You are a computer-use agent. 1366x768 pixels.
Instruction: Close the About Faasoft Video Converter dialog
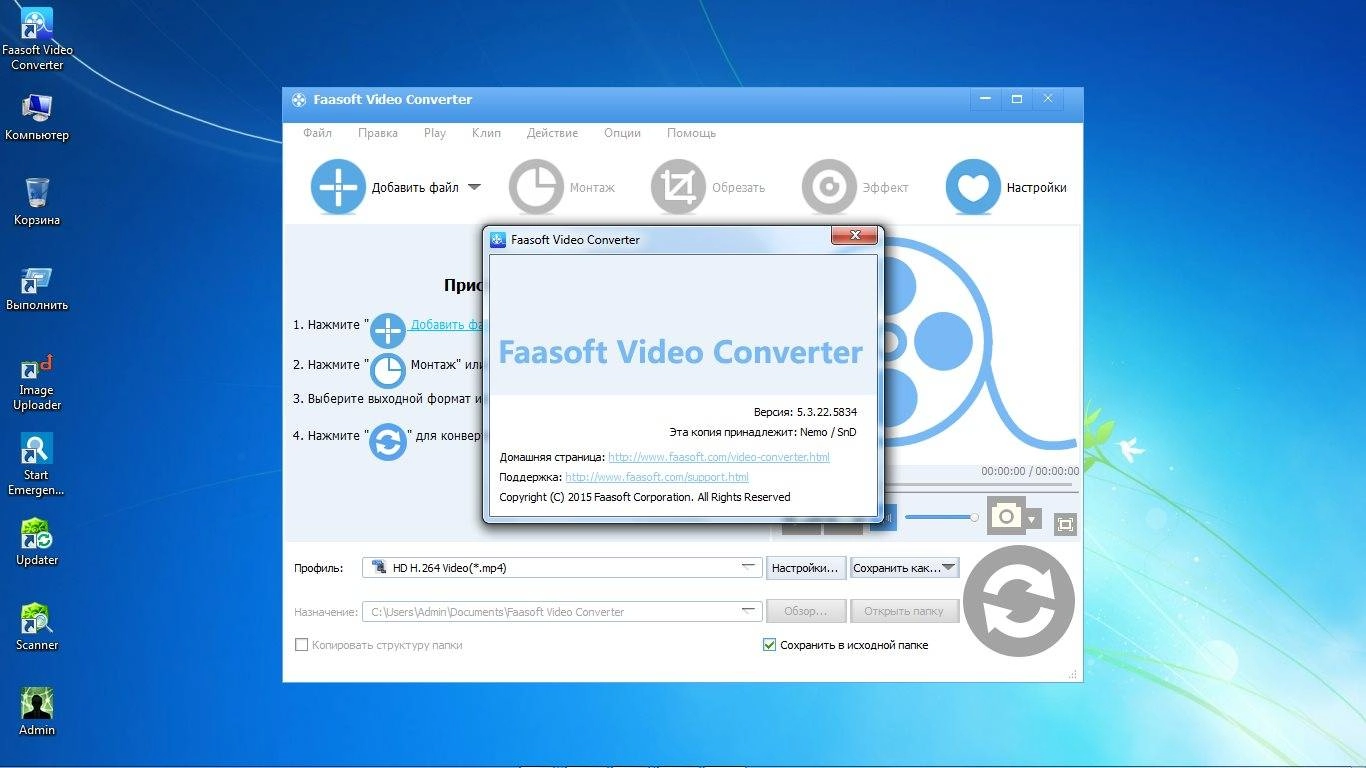pyautogui.click(x=855, y=236)
